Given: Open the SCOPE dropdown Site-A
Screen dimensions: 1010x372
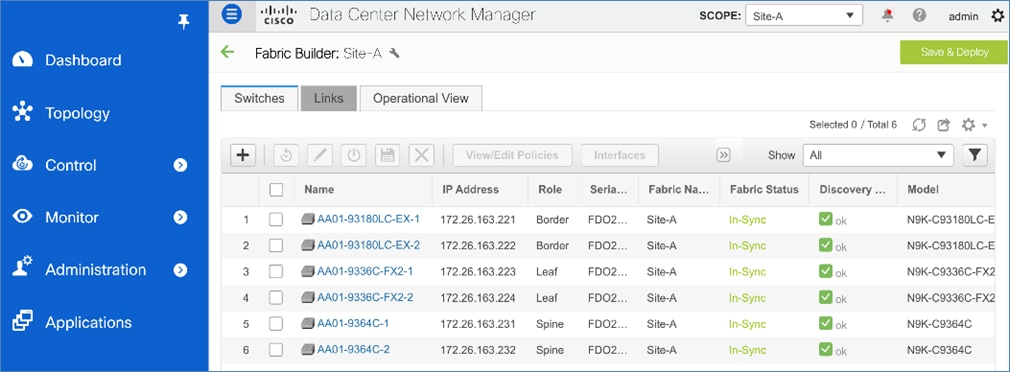Looking at the screenshot, I should pos(804,15).
